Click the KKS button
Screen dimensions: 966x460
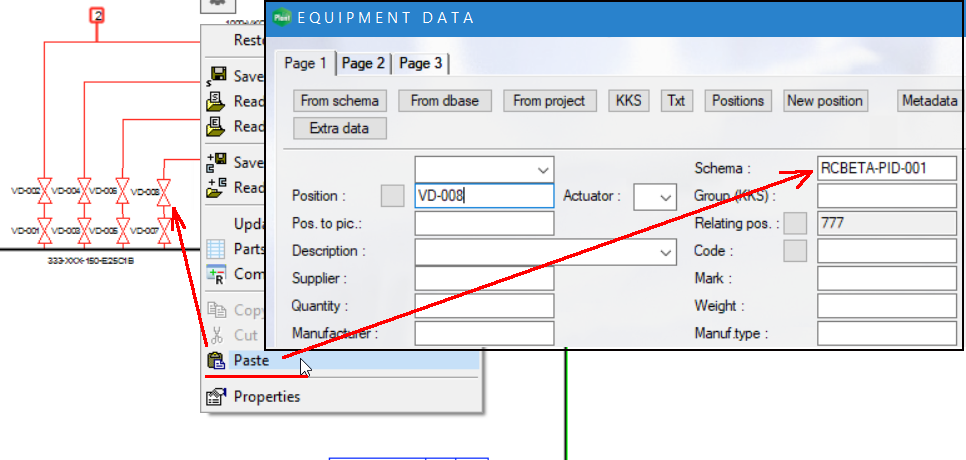(x=628, y=101)
